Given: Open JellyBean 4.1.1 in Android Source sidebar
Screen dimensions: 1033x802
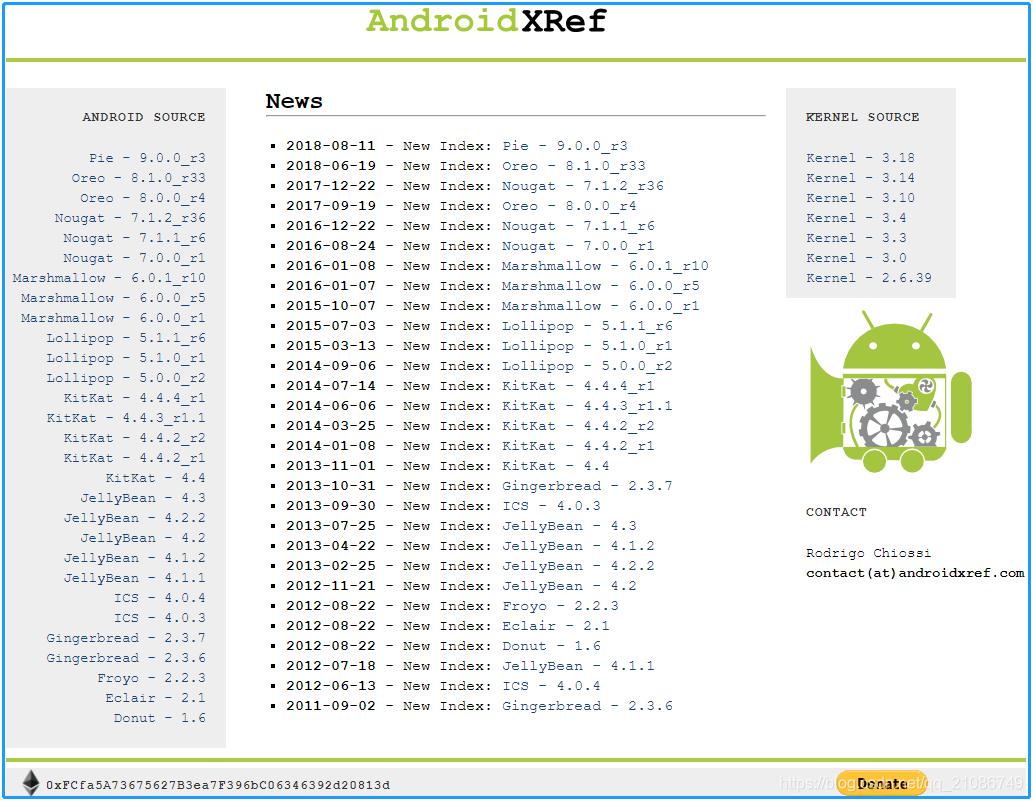Looking at the screenshot, I should coord(134,578).
